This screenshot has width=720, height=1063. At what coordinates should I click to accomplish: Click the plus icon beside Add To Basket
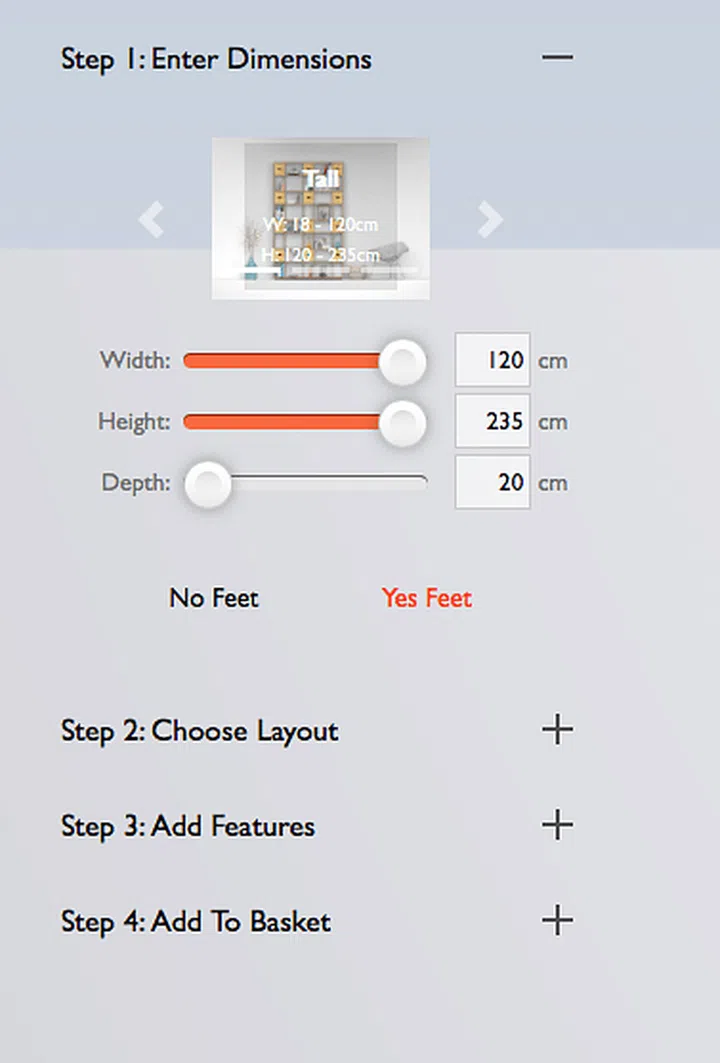coord(557,920)
